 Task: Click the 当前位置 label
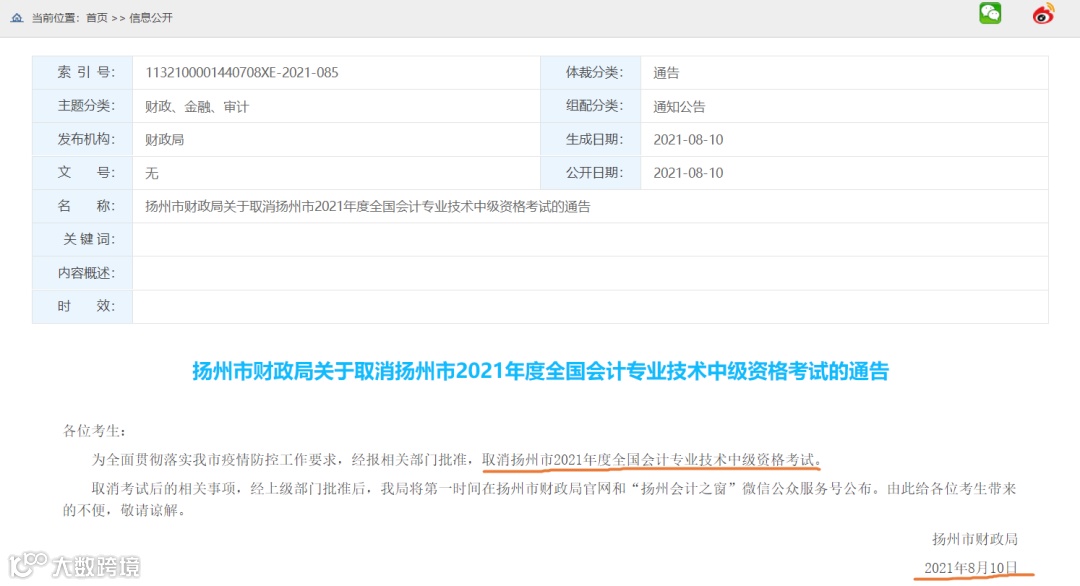point(54,18)
